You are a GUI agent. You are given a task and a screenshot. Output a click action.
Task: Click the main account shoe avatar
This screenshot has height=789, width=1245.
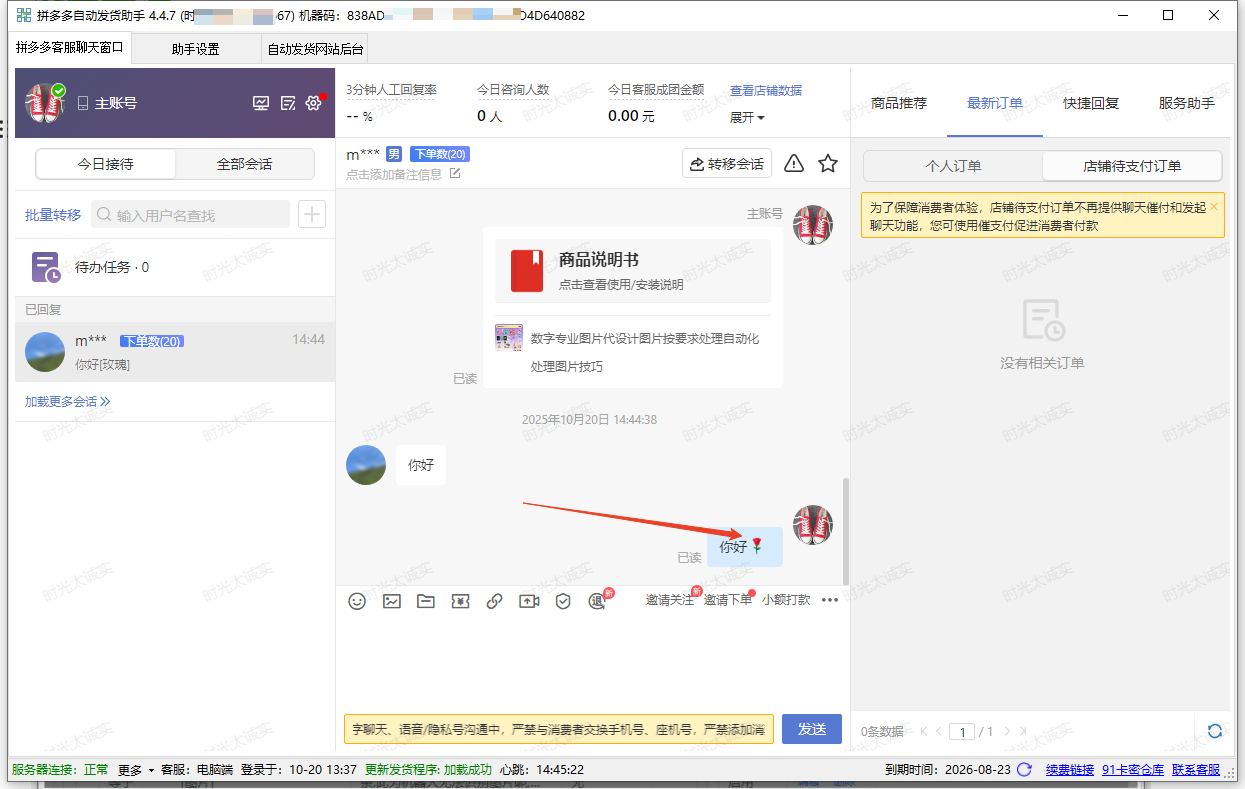click(45, 103)
